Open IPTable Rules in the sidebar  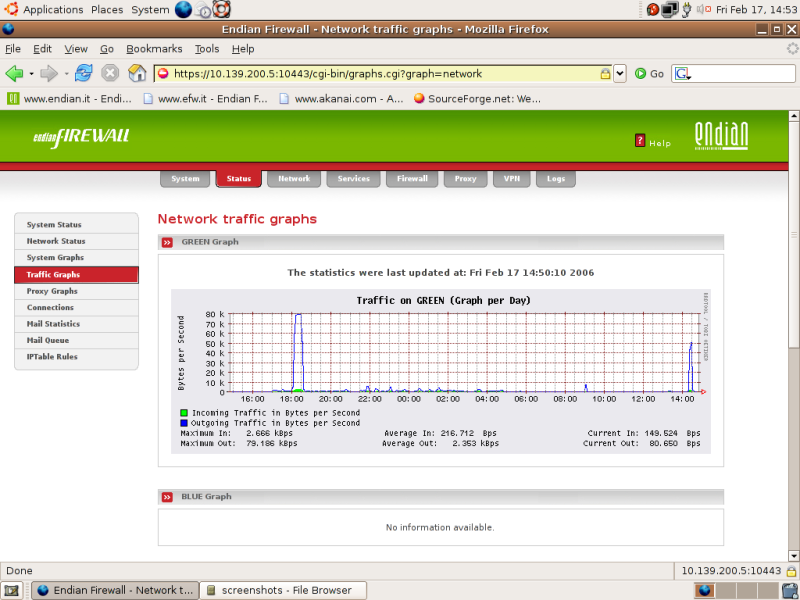77,357
